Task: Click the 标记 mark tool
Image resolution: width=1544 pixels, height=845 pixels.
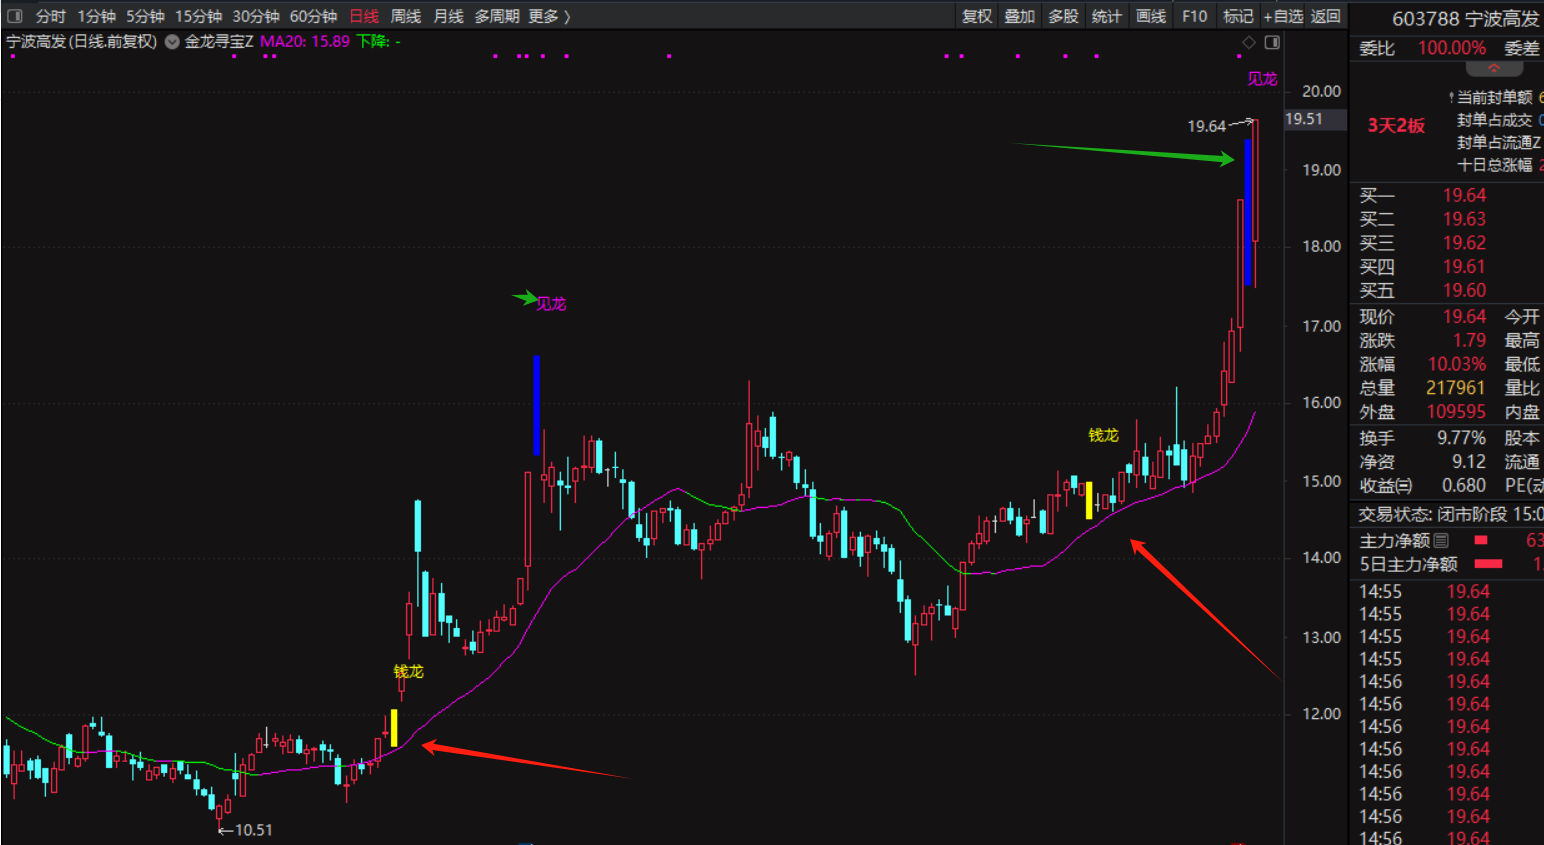Action: tap(1238, 16)
